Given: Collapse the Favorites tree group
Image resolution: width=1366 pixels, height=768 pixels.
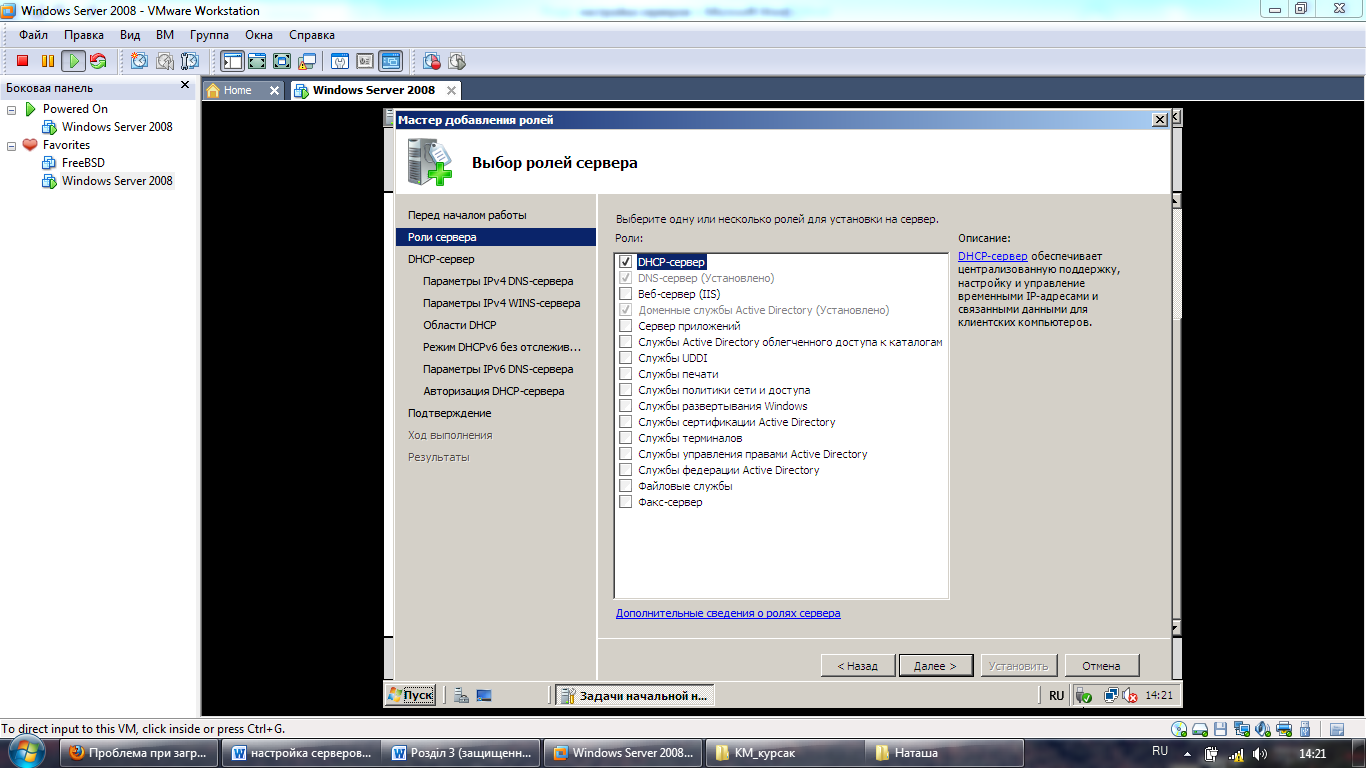Looking at the screenshot, I should pos(12,145).
